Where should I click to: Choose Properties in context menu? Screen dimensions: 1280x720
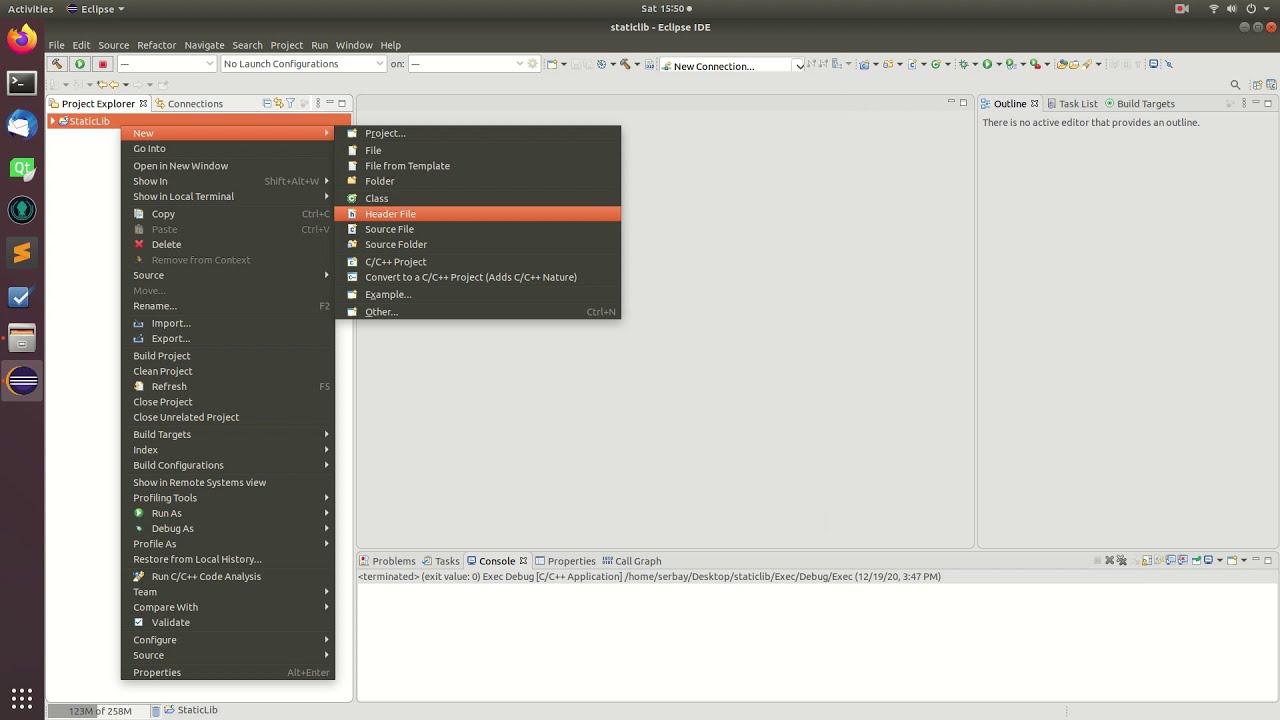pyautogui.click(x=228, y=672)
